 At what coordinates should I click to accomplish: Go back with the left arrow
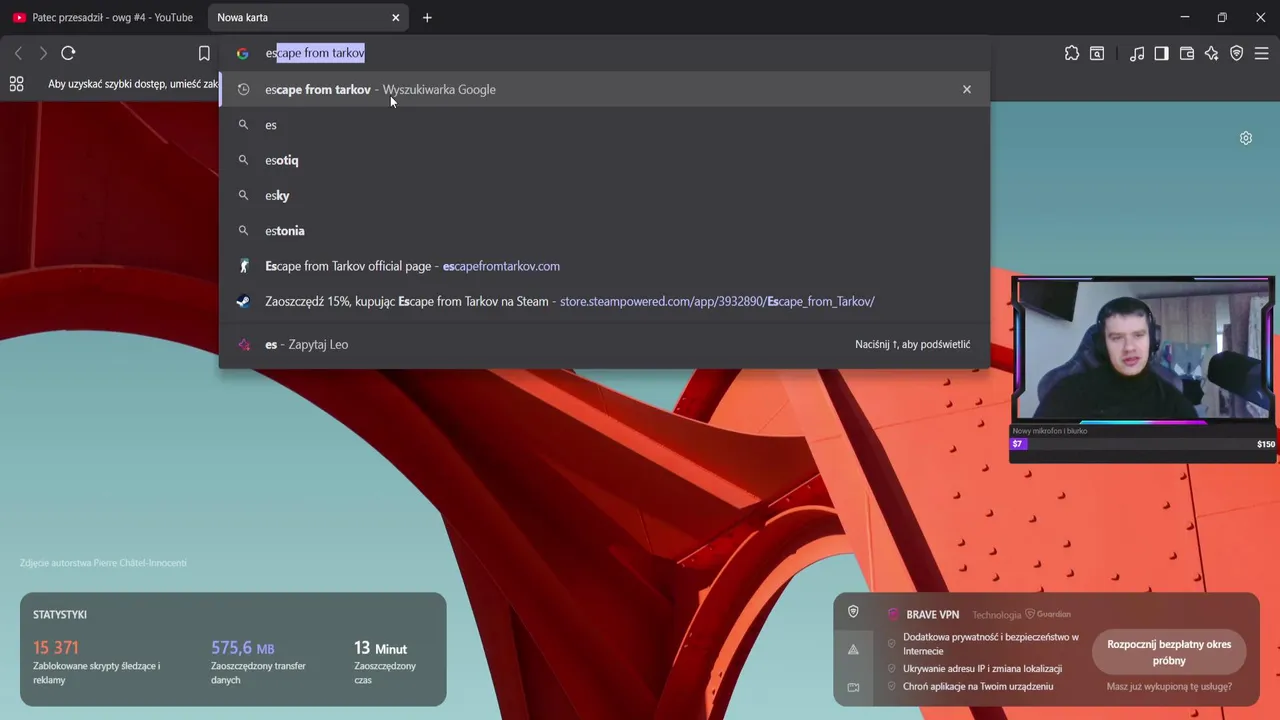click(x=18, y=53)
